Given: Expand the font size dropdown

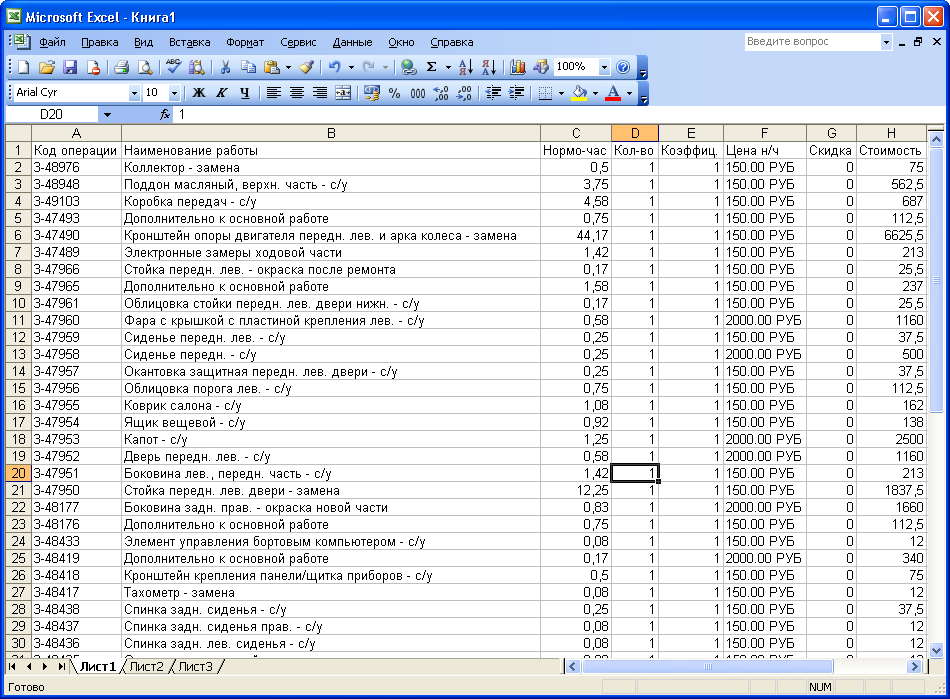Looking at the screenshot, I should (x=174, y=93).
